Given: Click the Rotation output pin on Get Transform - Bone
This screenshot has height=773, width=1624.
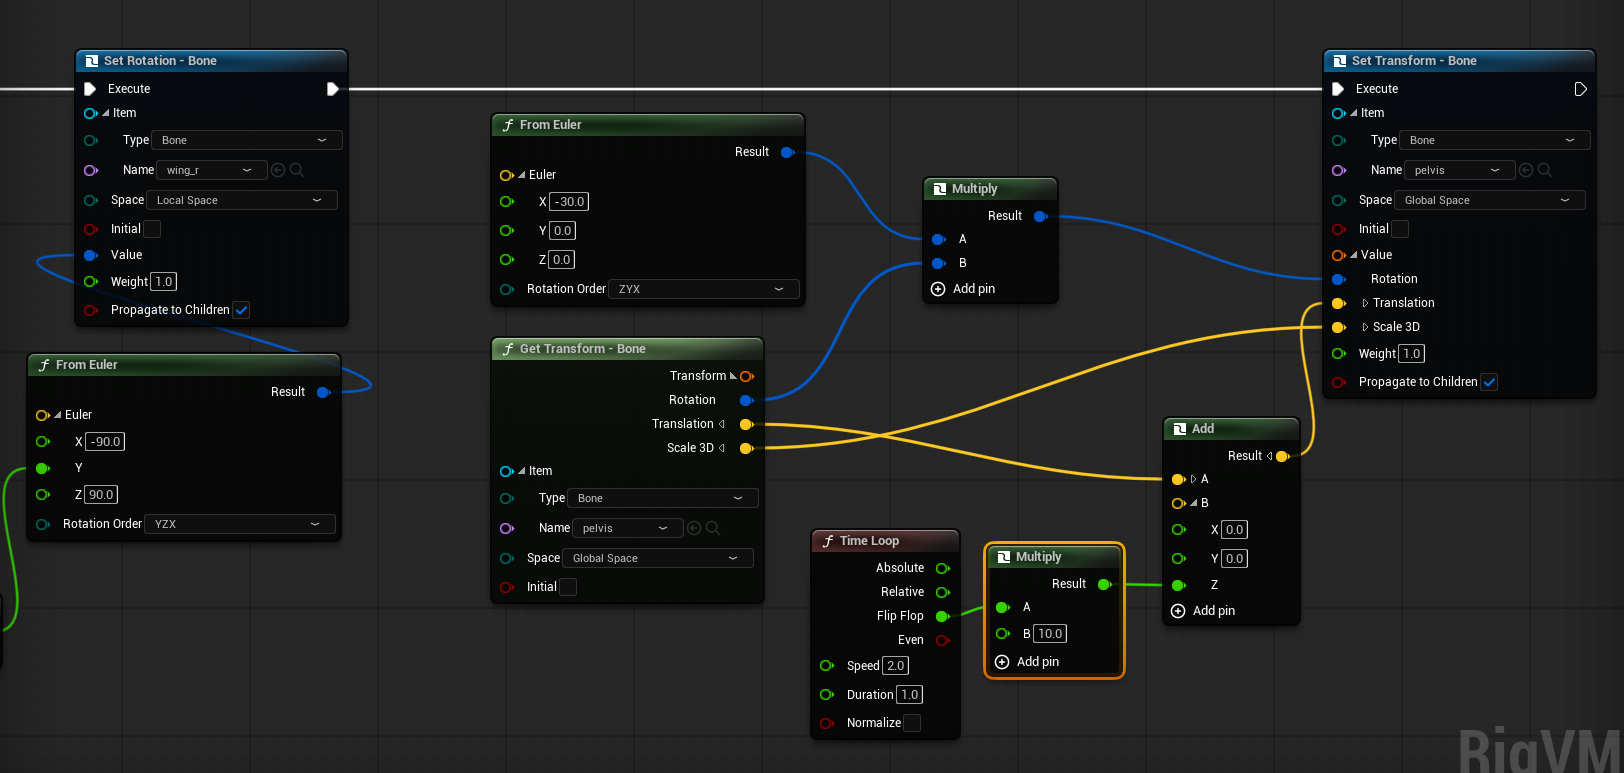Looking at the screenshot, I should (x=747, y=400).
